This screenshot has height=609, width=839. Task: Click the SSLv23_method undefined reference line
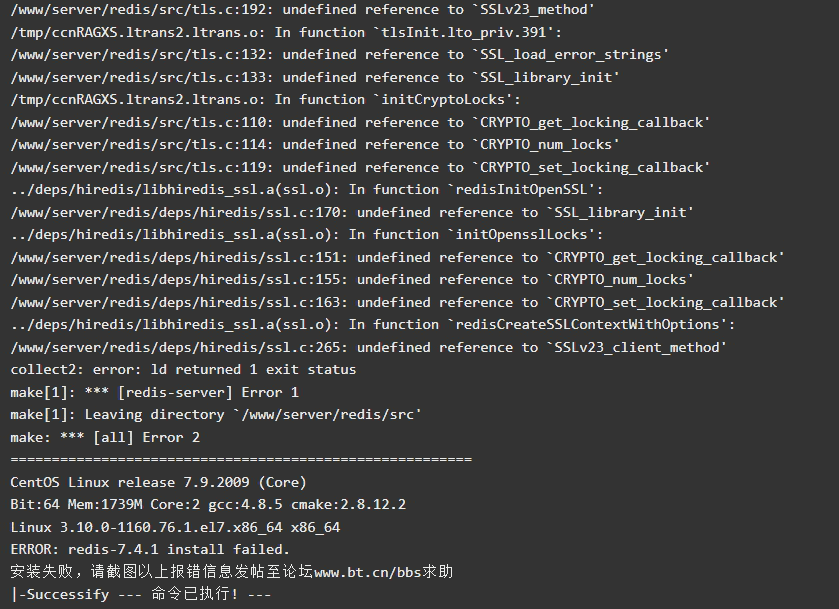(x=302, y=10)
